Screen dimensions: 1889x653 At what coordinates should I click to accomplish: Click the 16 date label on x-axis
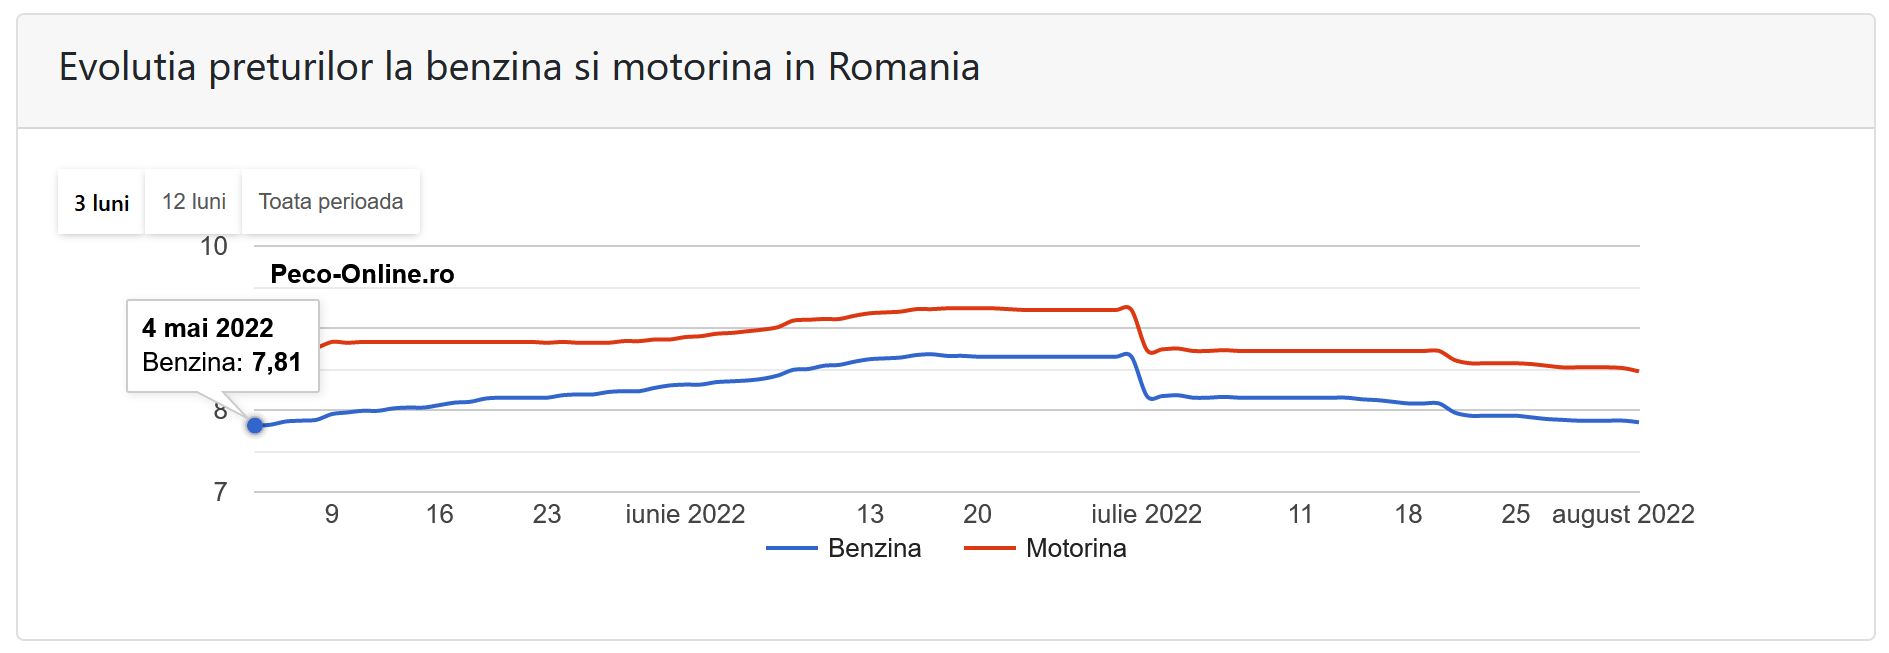tap(439, 514)
